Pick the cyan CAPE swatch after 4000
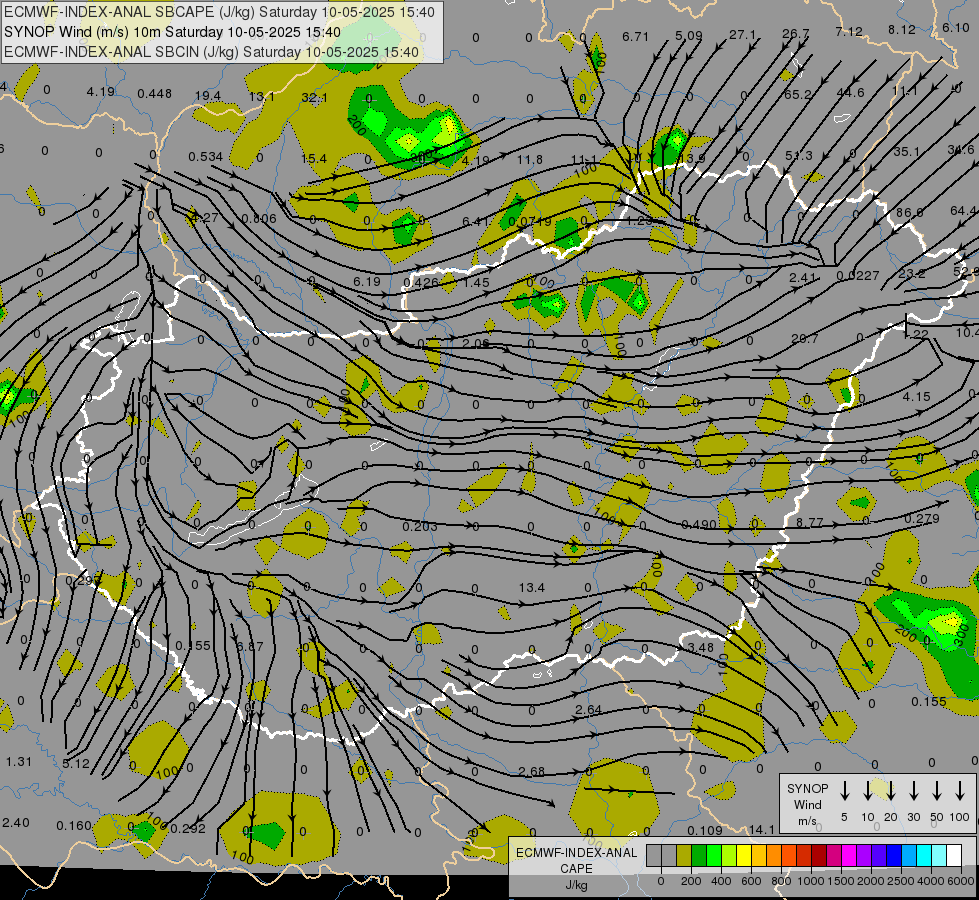The image size is (979, 900). pos(938,855)
